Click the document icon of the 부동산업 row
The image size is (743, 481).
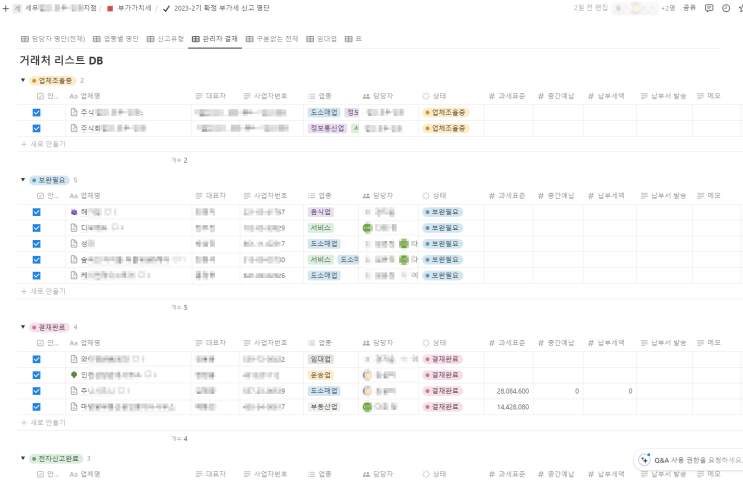click(74, 407)
